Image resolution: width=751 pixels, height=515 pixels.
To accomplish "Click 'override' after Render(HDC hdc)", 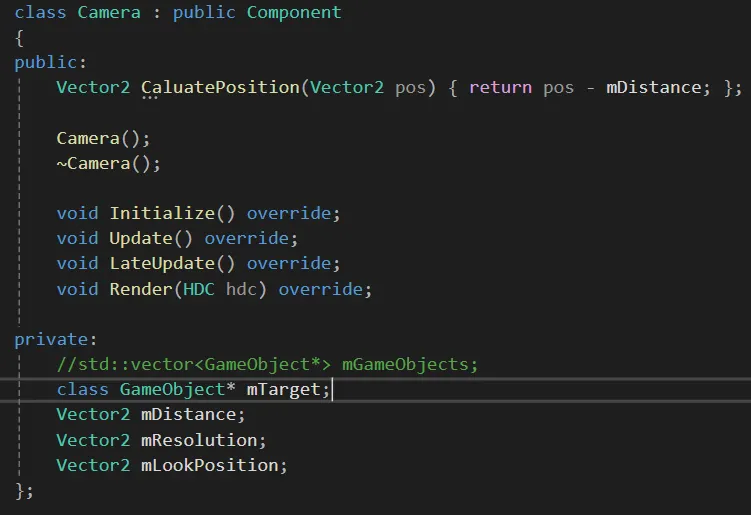I will click(320, 289).
